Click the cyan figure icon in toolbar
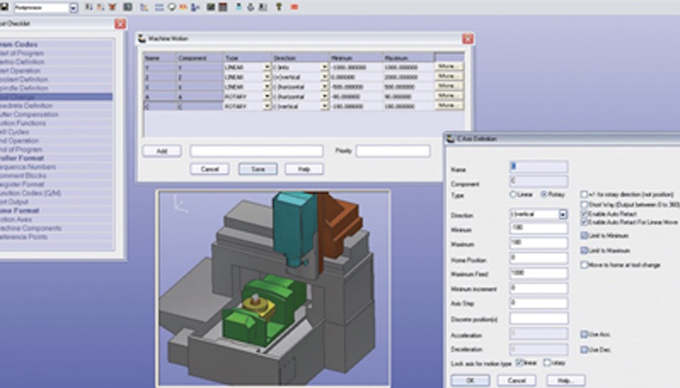Viewport: 680px width, 388px height. pos(239,7)
